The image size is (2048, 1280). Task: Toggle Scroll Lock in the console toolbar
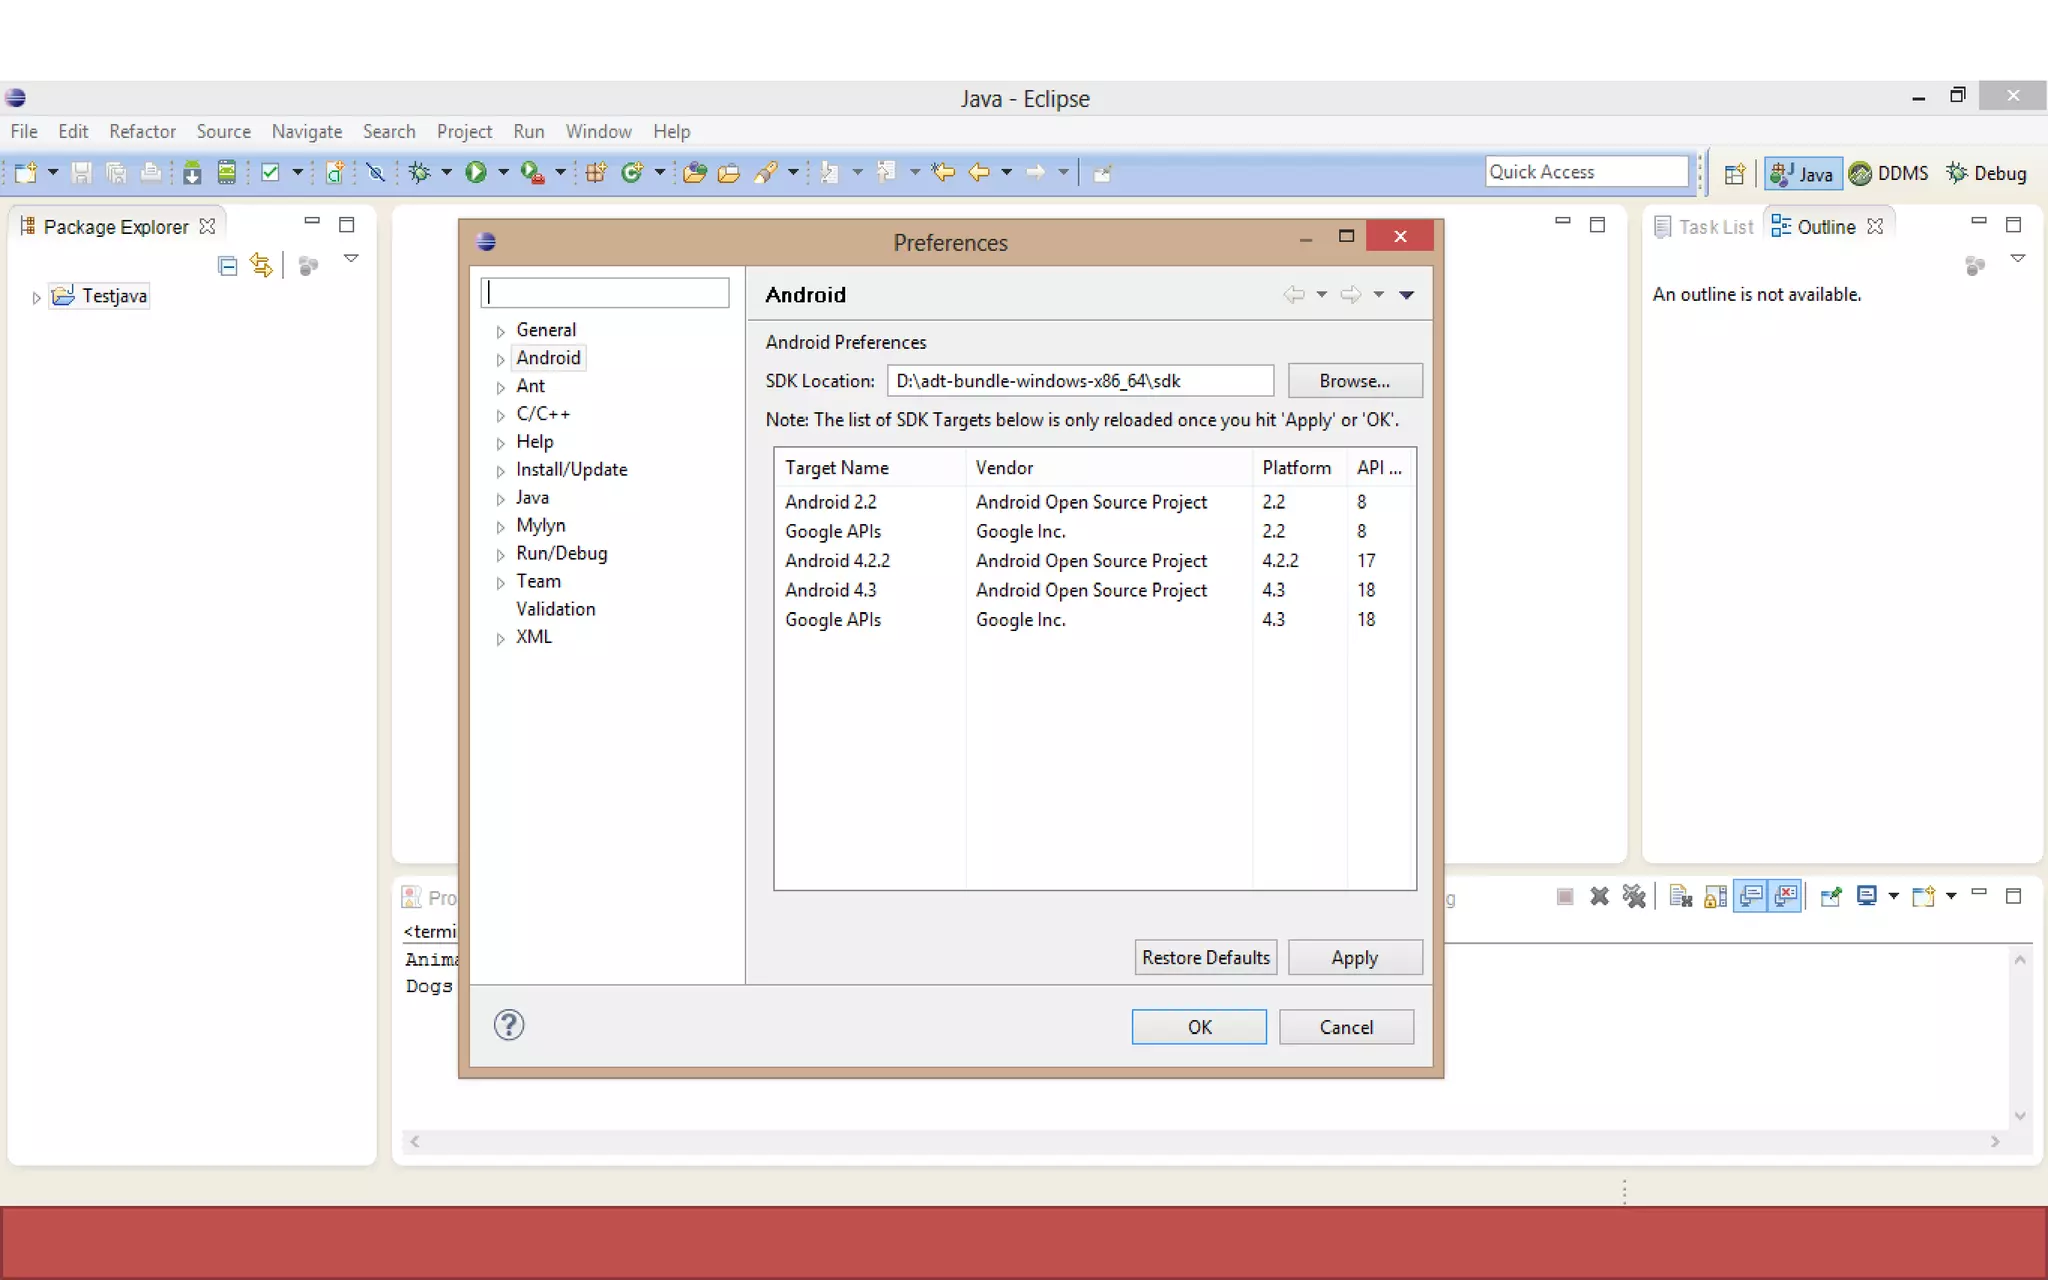1715,897
